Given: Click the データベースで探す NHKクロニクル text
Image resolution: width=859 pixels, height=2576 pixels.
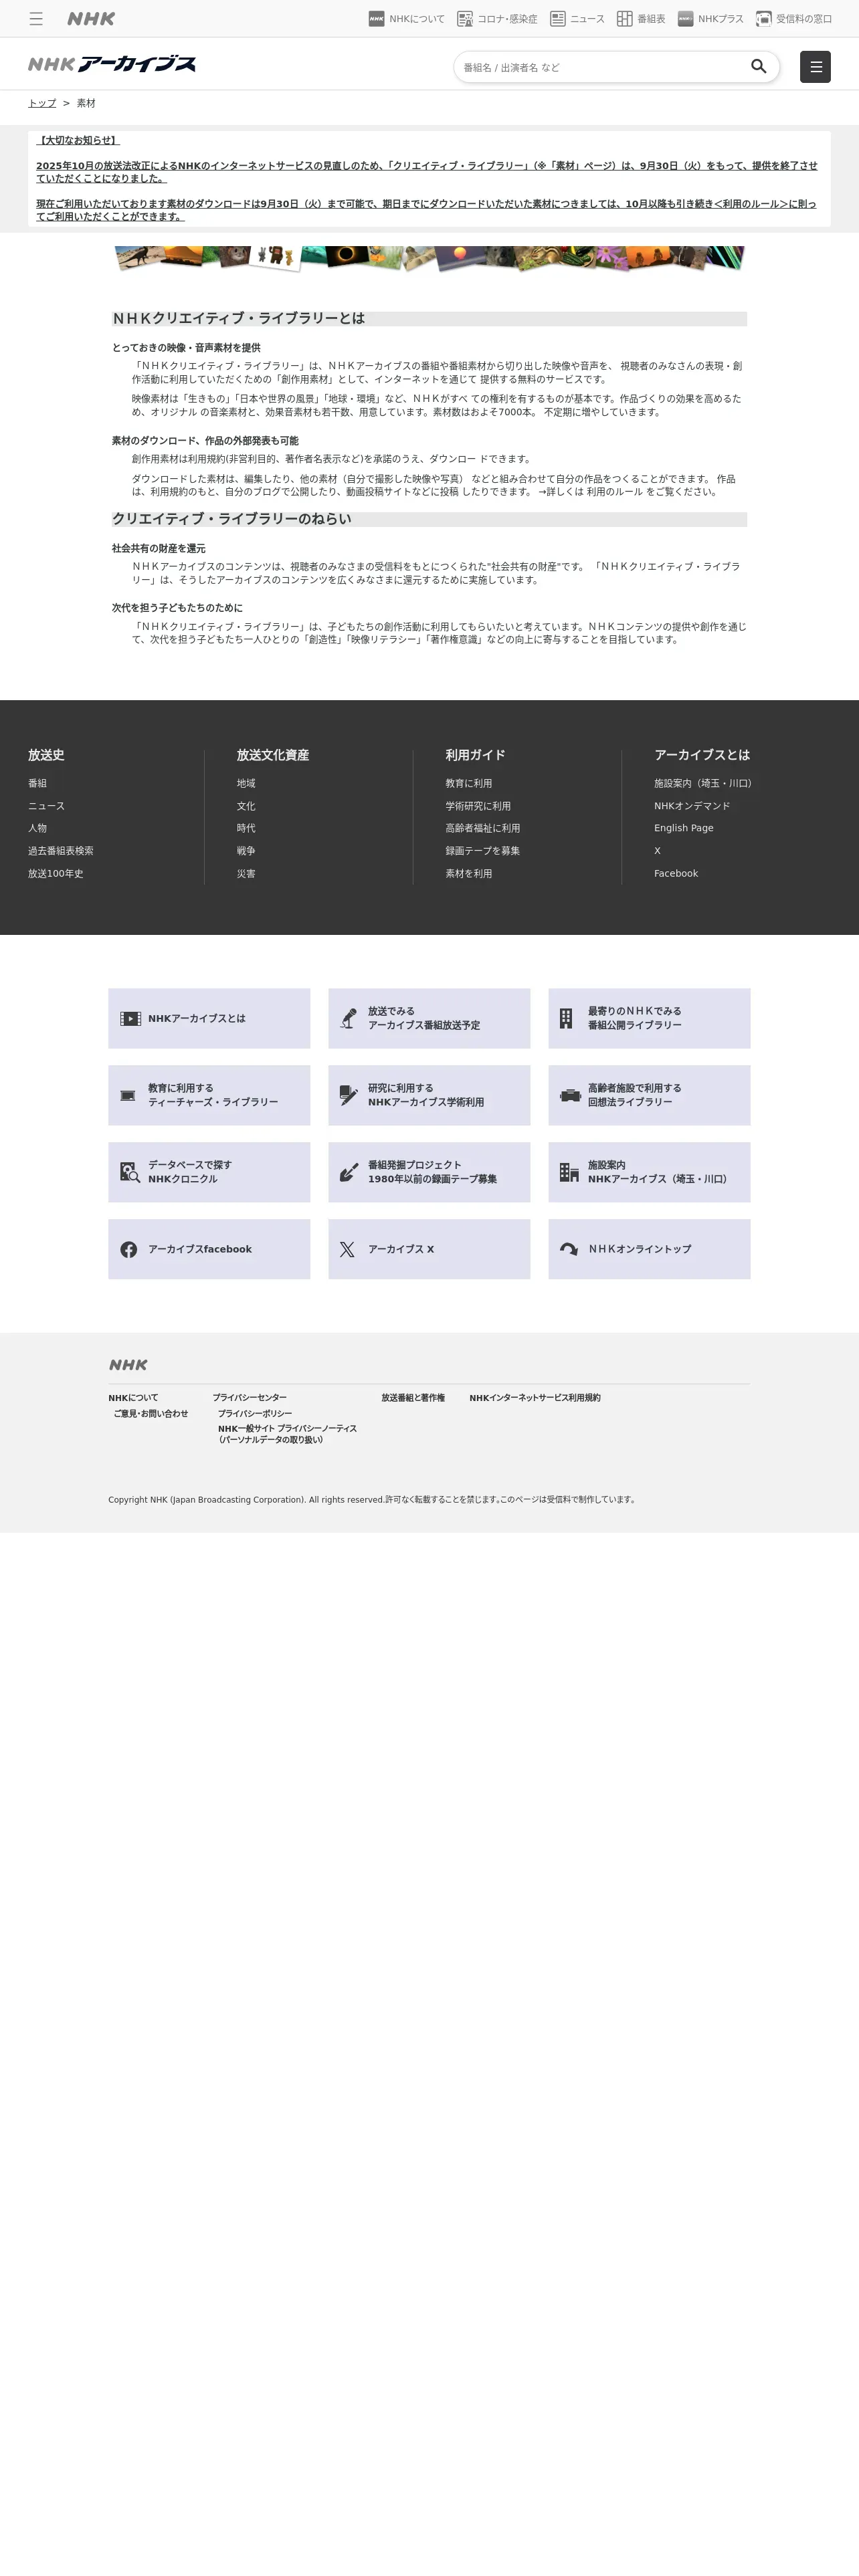Looking at the screenshot, I should pos(190,1172).
